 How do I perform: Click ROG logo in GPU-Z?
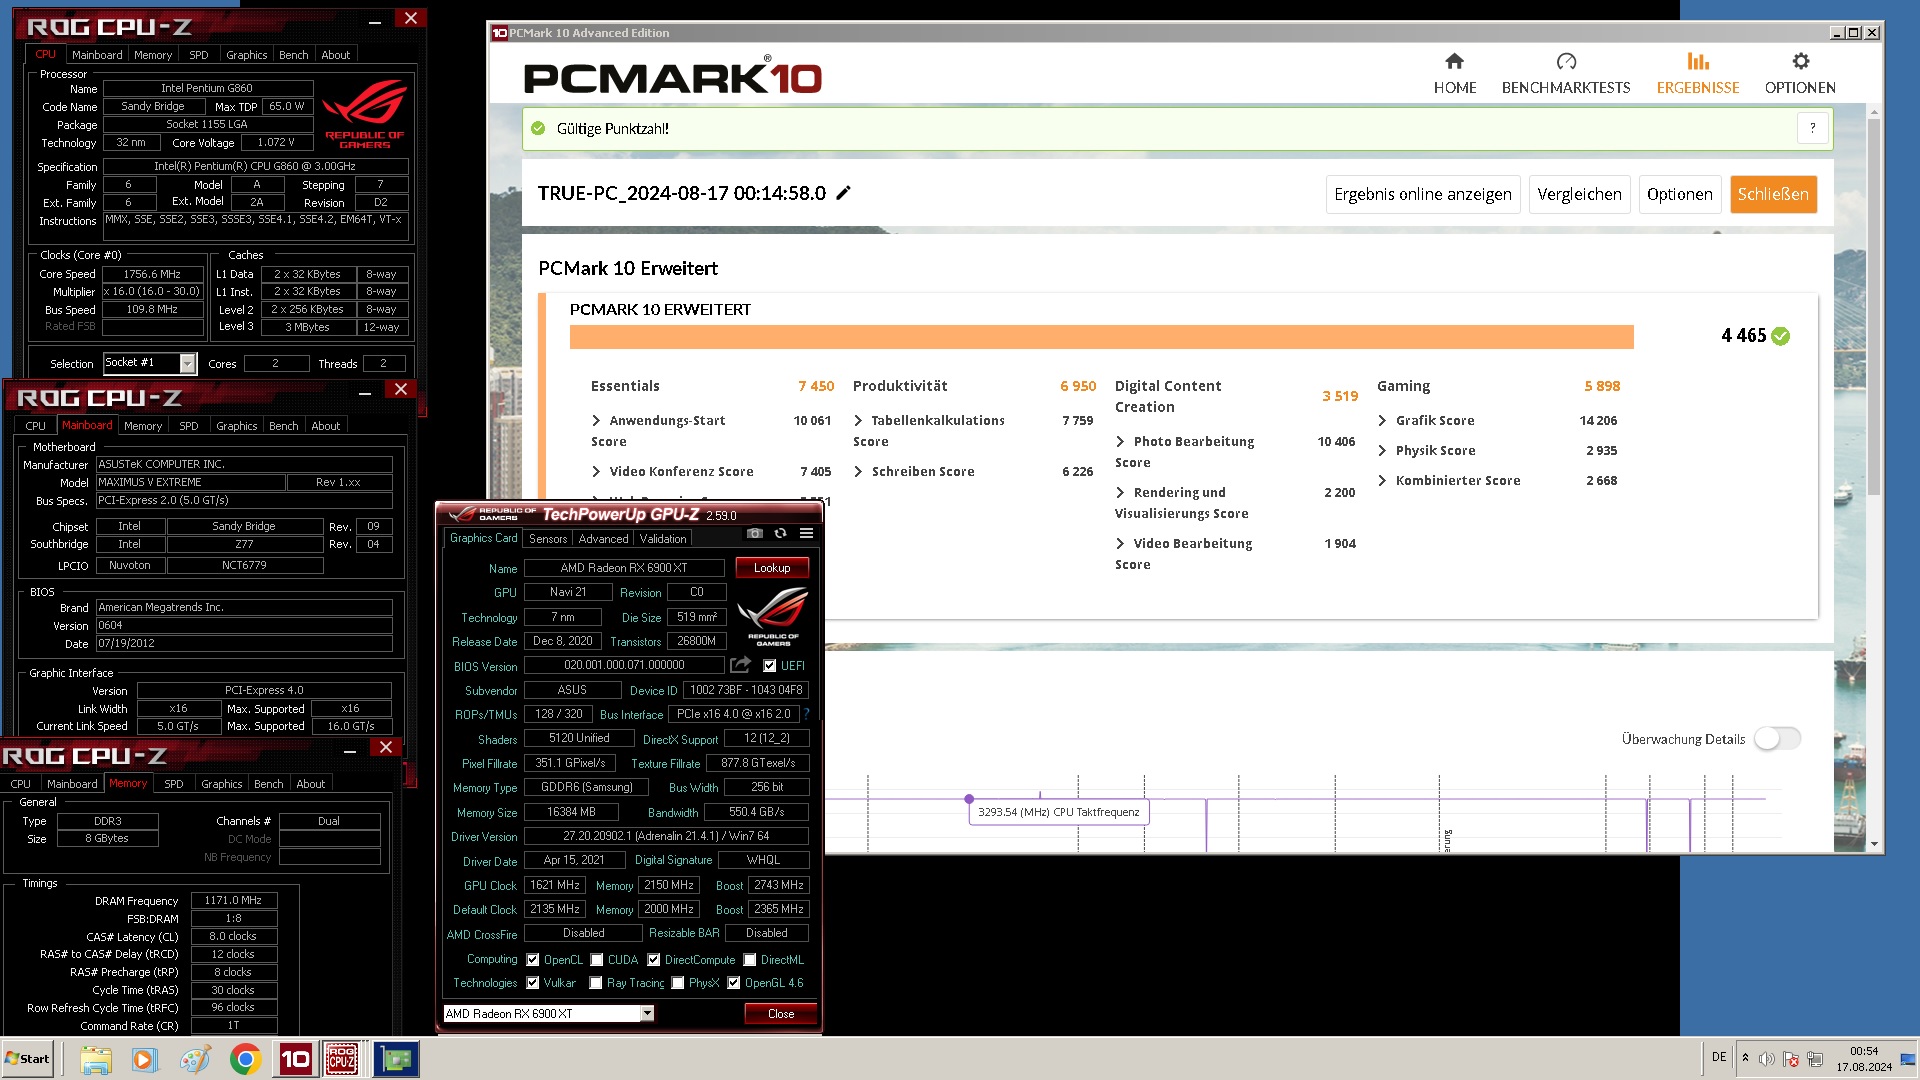(x=773, y=617)
